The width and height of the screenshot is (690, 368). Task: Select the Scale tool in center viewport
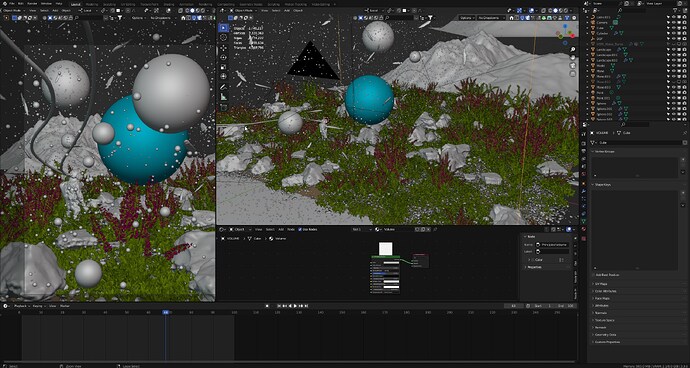[224, 67]
